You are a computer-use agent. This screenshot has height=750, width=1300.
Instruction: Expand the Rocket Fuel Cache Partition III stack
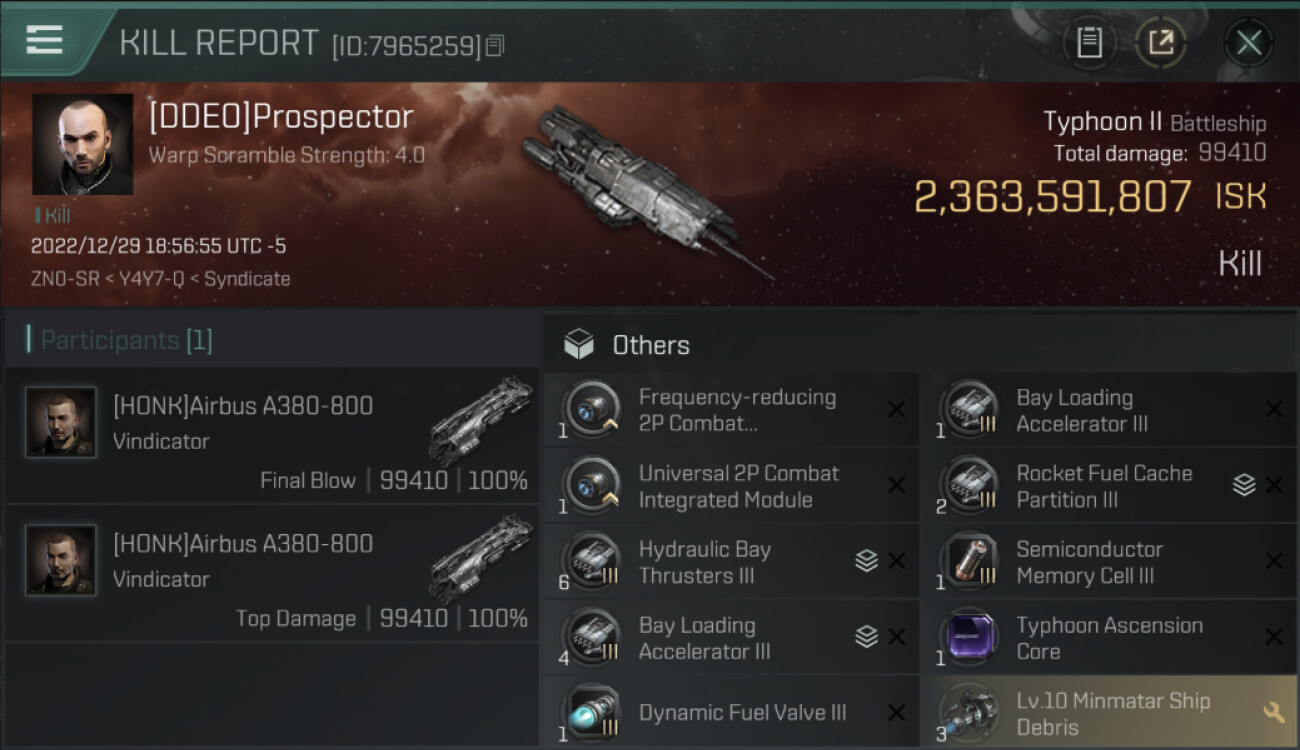click(1243, 486)
